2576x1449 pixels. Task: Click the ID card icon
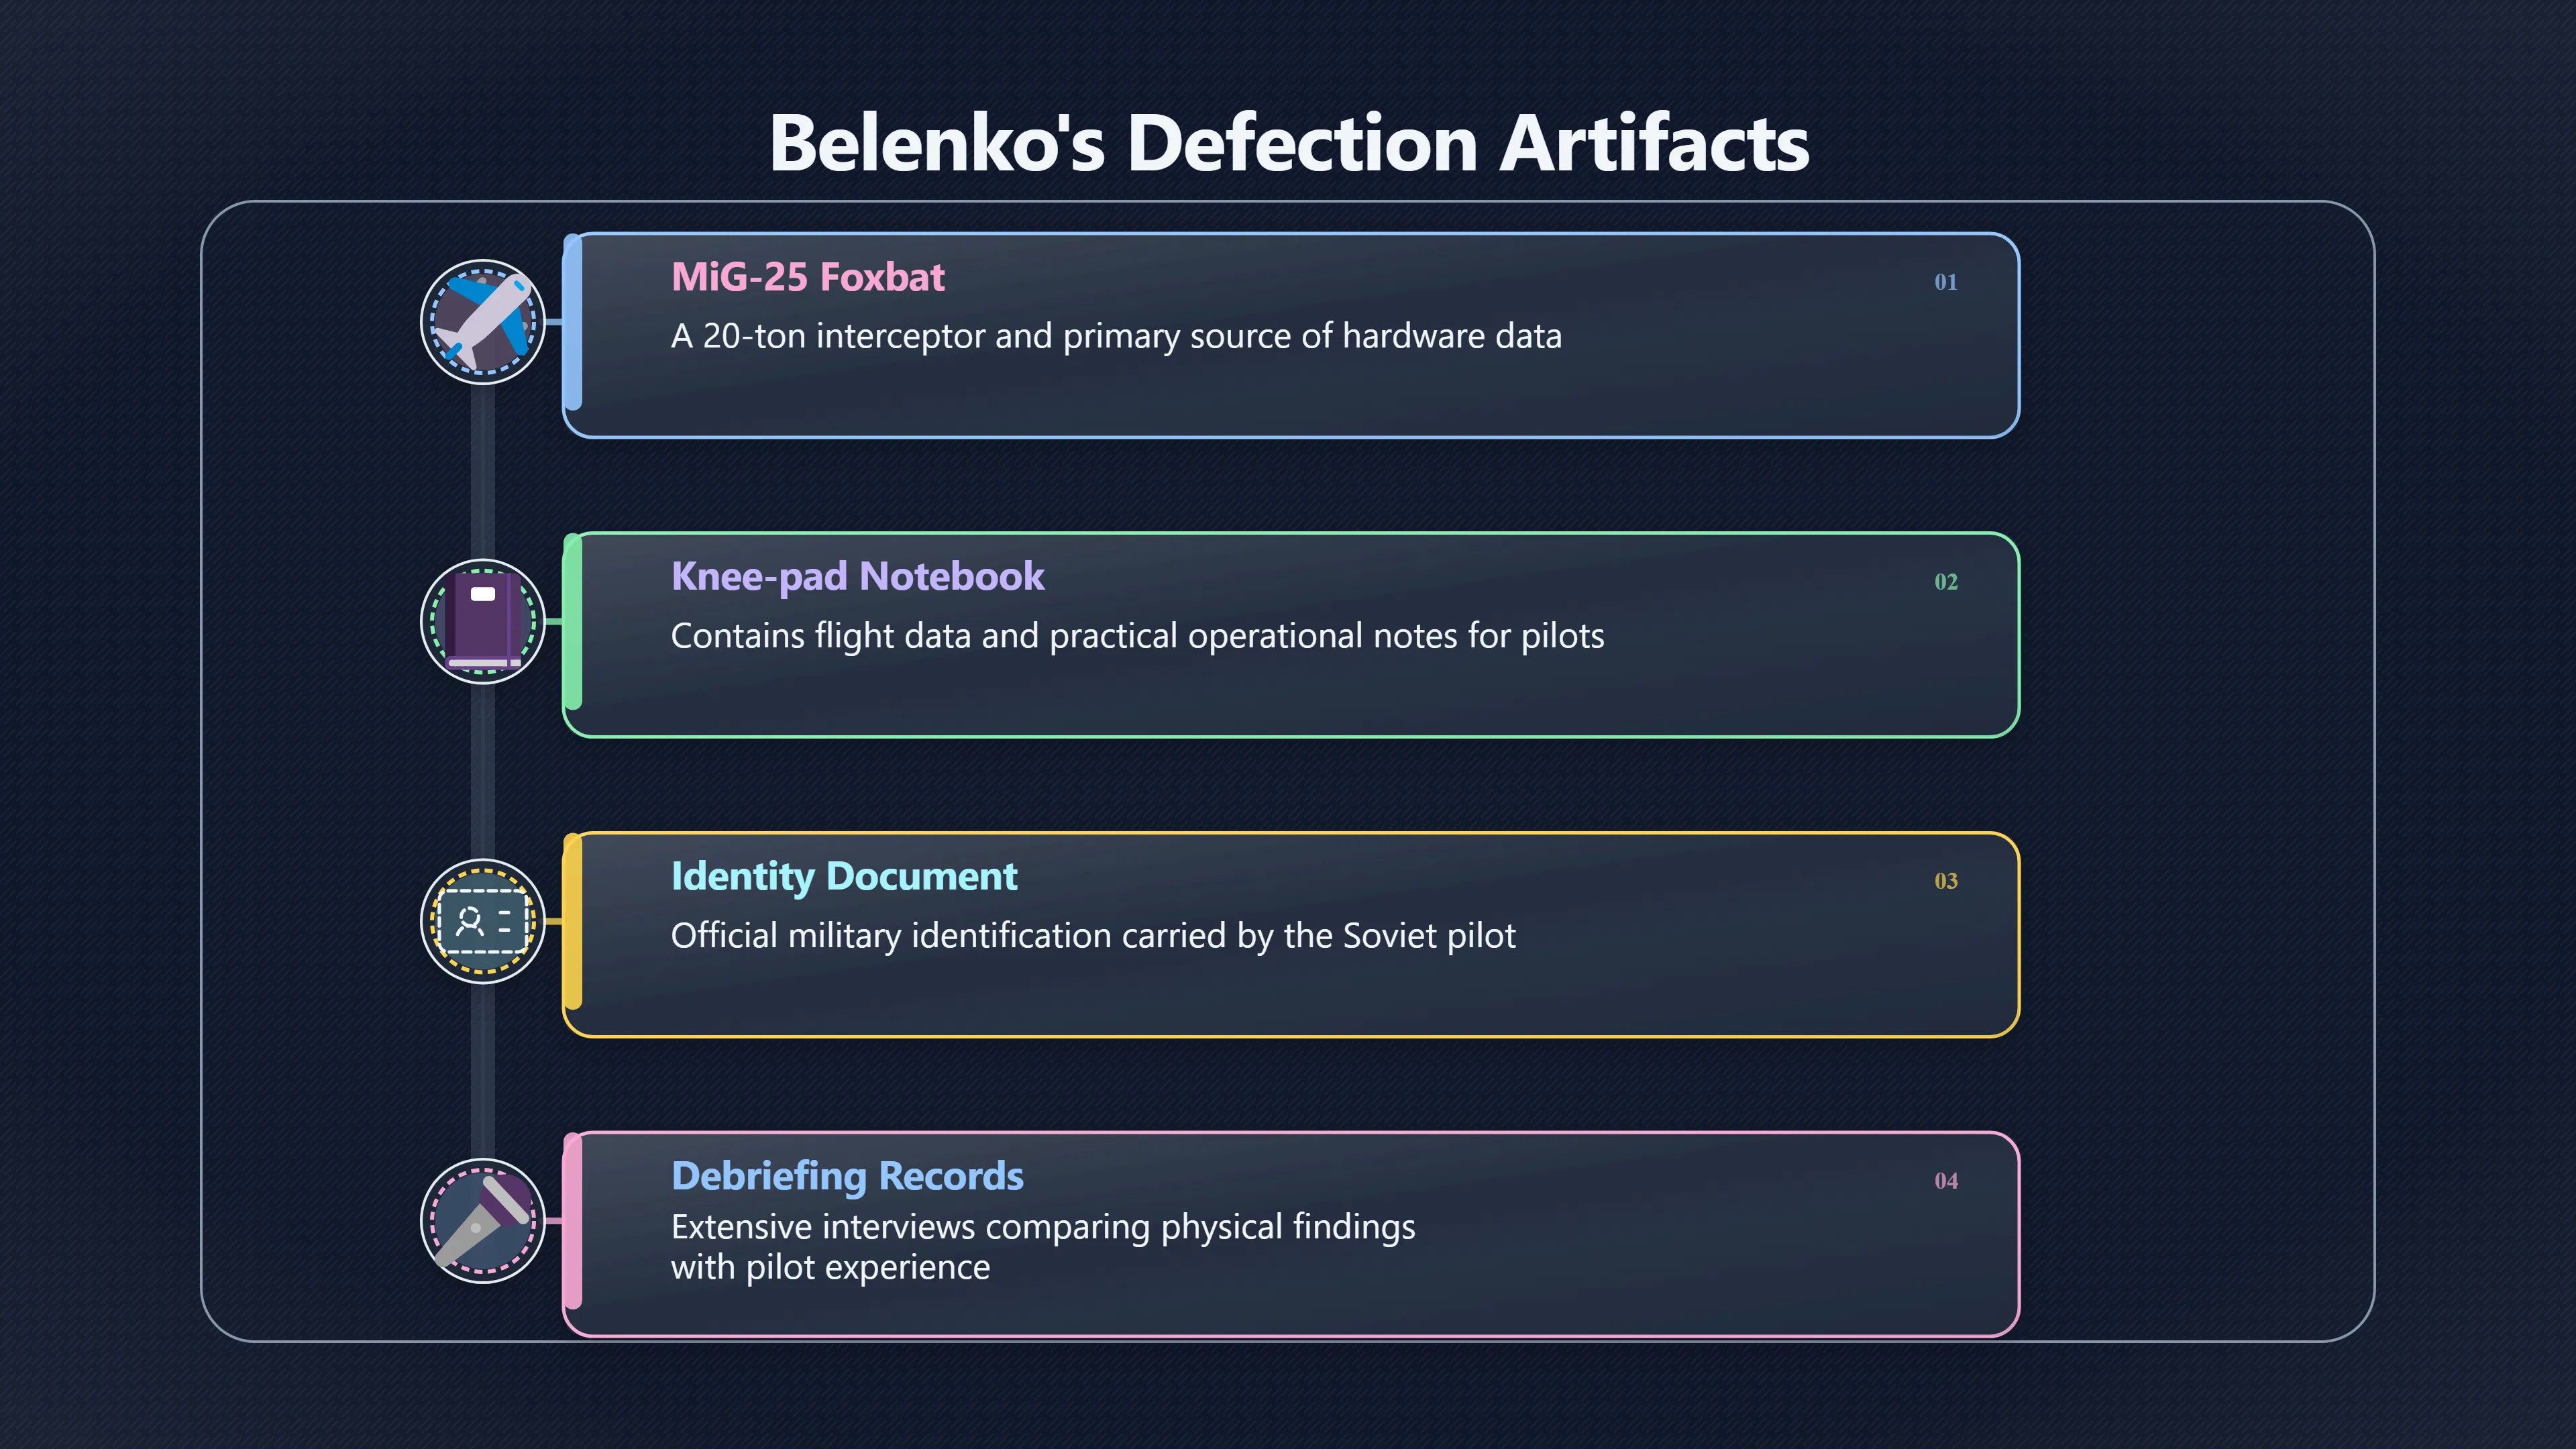(483, 921)
